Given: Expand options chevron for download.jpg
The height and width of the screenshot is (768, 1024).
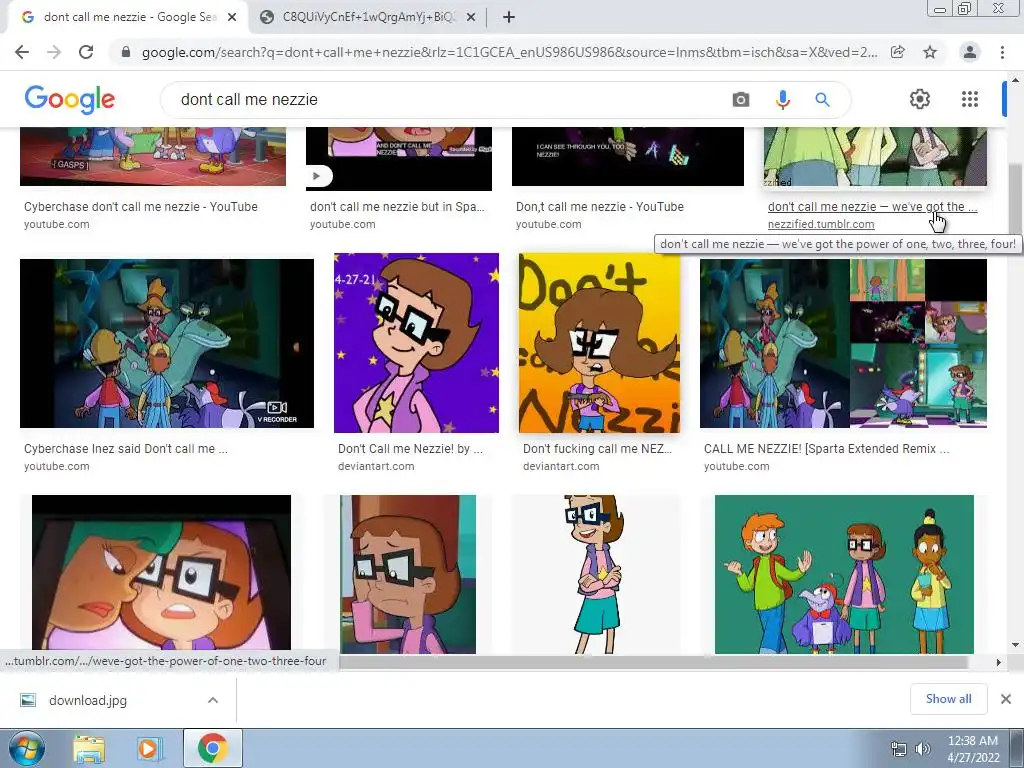Looking at the screenshot, I should (x=213, y=700).
